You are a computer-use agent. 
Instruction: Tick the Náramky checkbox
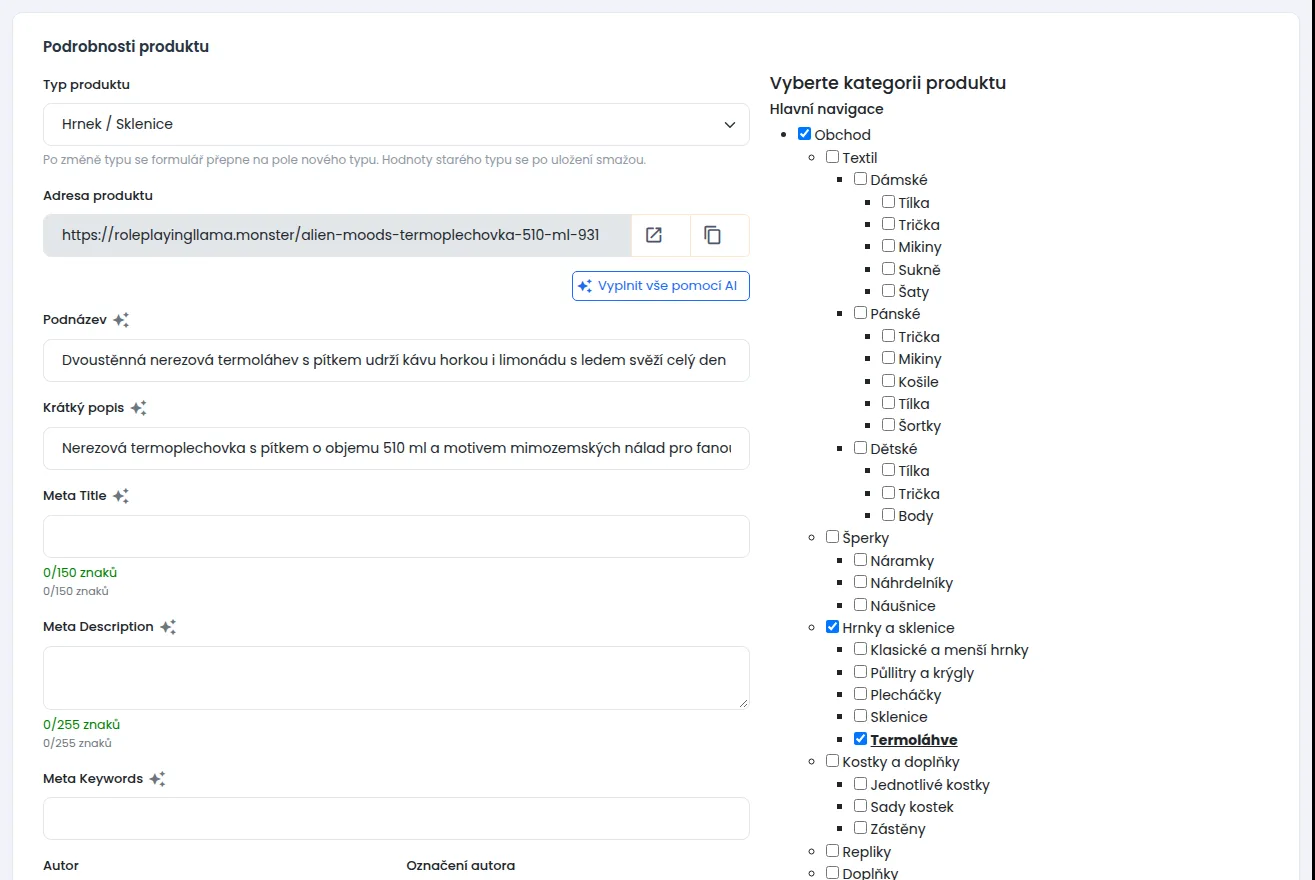[860, 560]
